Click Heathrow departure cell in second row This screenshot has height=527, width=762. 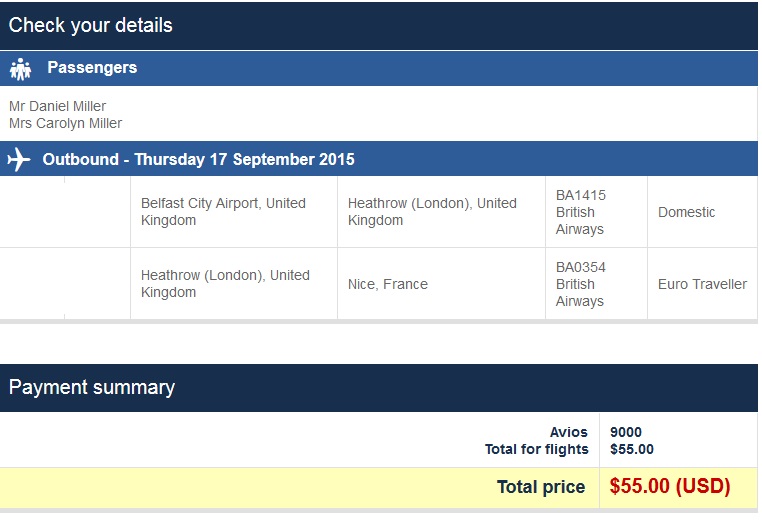(225, 284)
